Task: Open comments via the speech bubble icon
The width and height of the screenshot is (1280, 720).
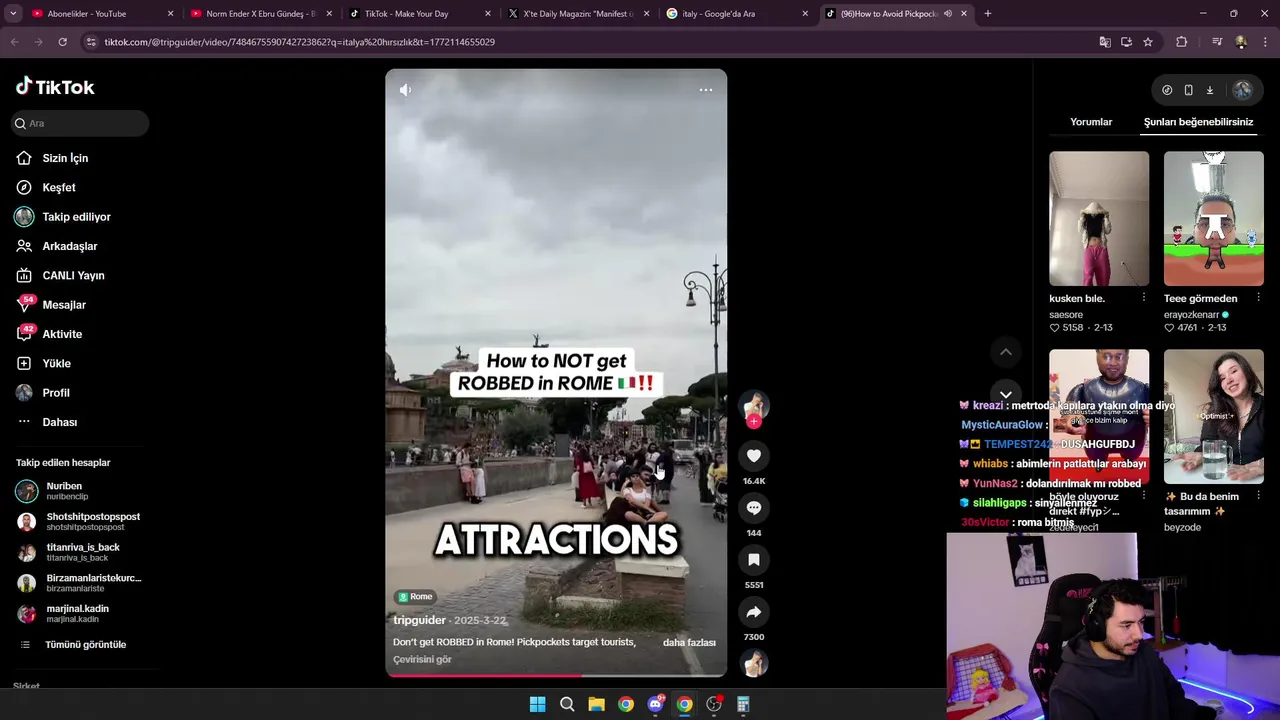Action: tap(754, 508)
